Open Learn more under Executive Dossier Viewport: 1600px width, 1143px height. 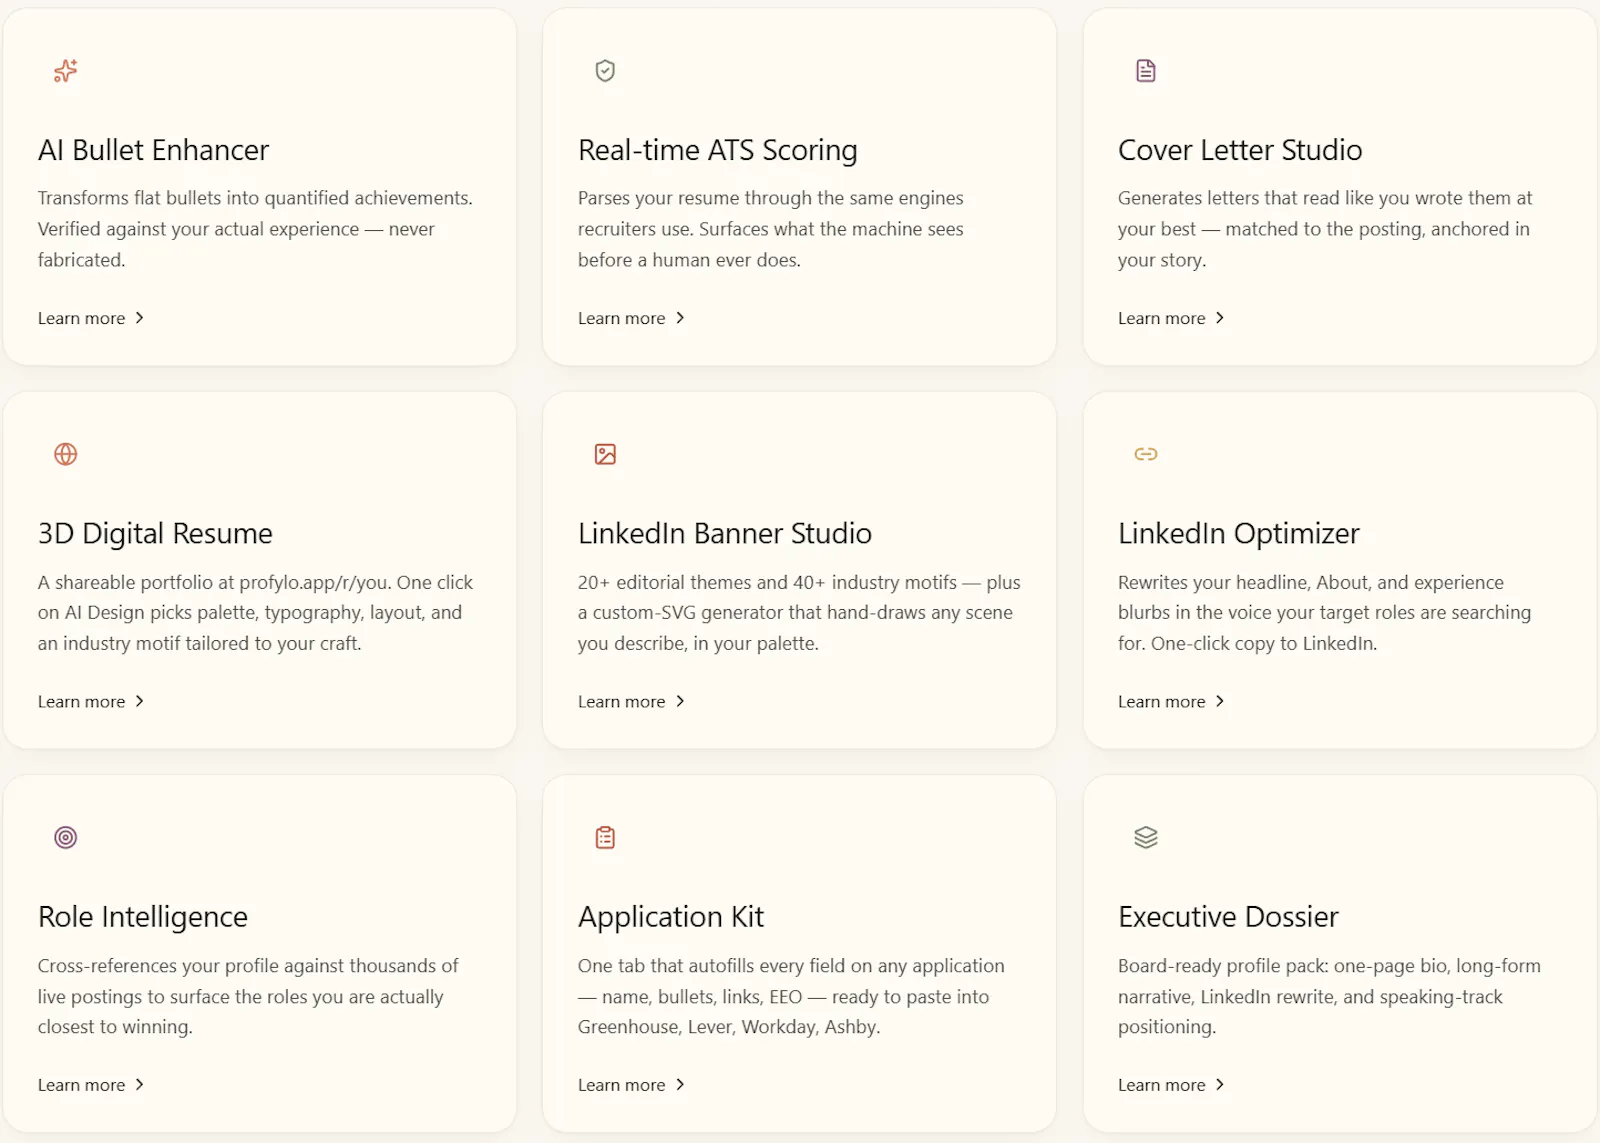[1171, 1084]
